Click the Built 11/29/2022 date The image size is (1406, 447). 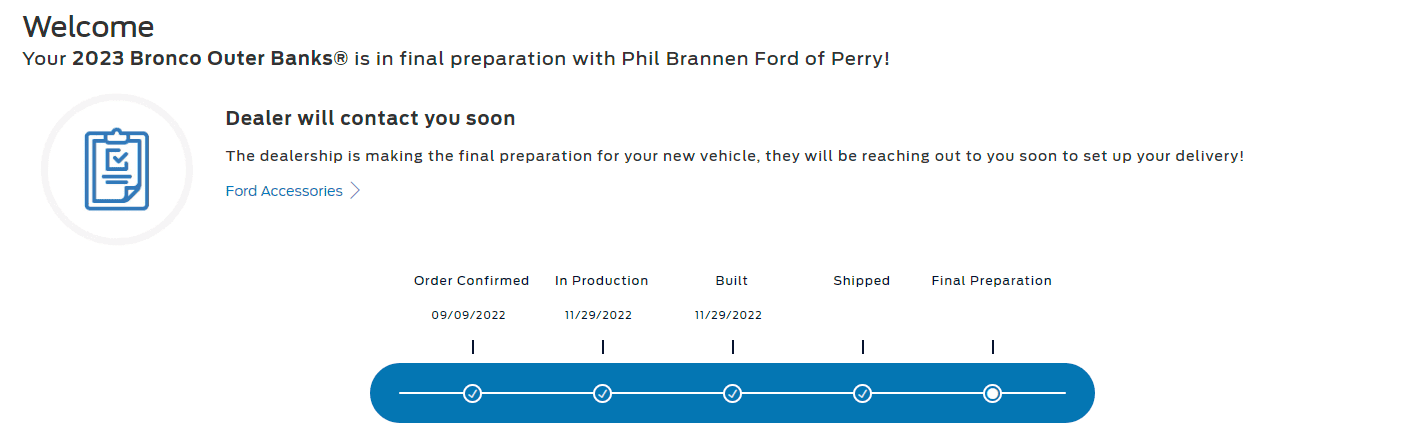(729, 315)
